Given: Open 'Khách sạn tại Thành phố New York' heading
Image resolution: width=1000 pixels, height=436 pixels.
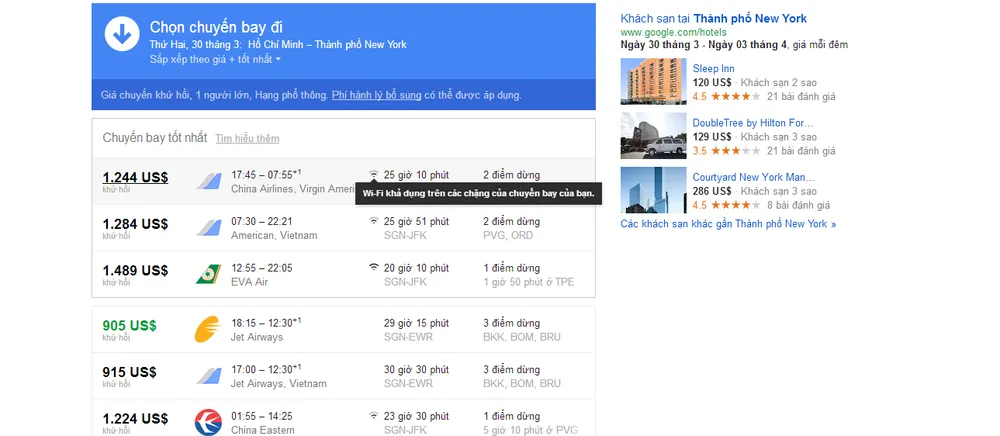Looking at the screenshot, I should (713, 18).
